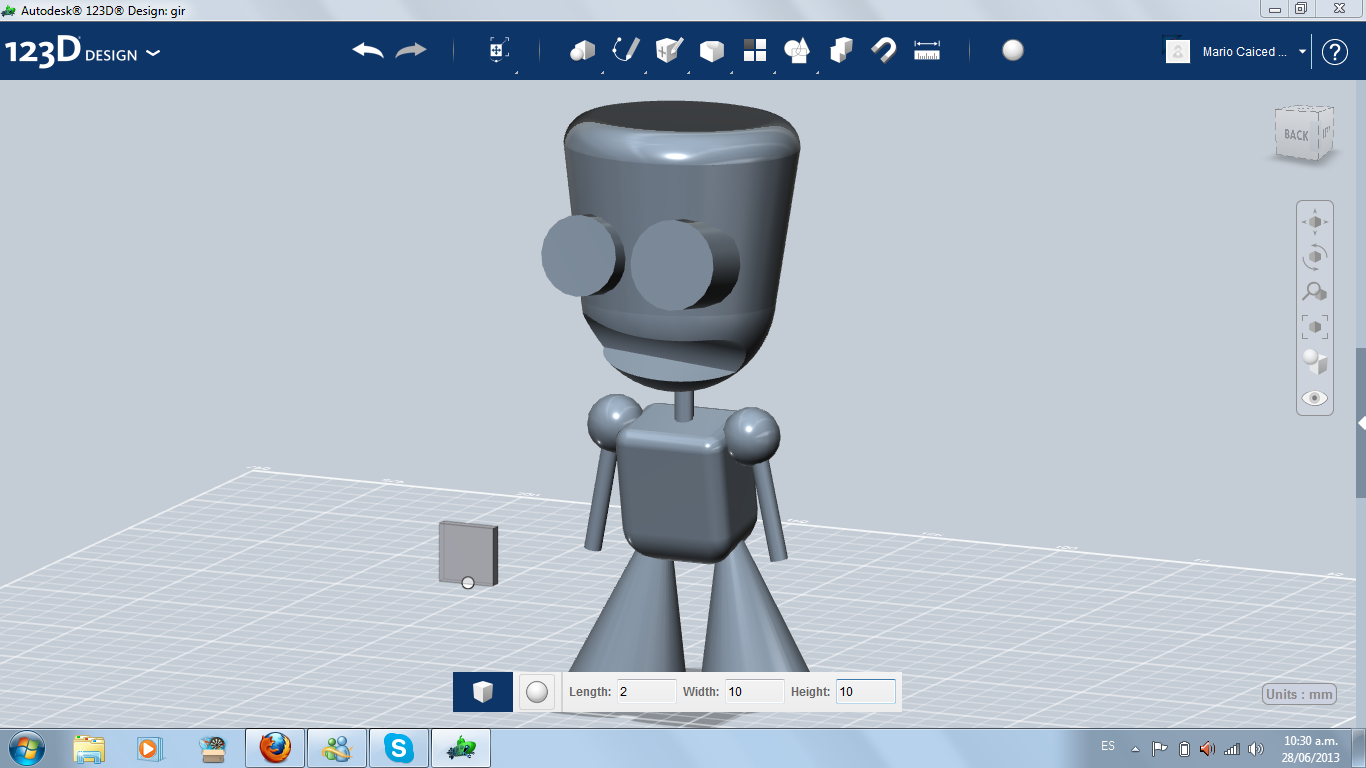Select the box primitive option button
The width and height of the screenshot is (1366, 768).
(483, 692)
